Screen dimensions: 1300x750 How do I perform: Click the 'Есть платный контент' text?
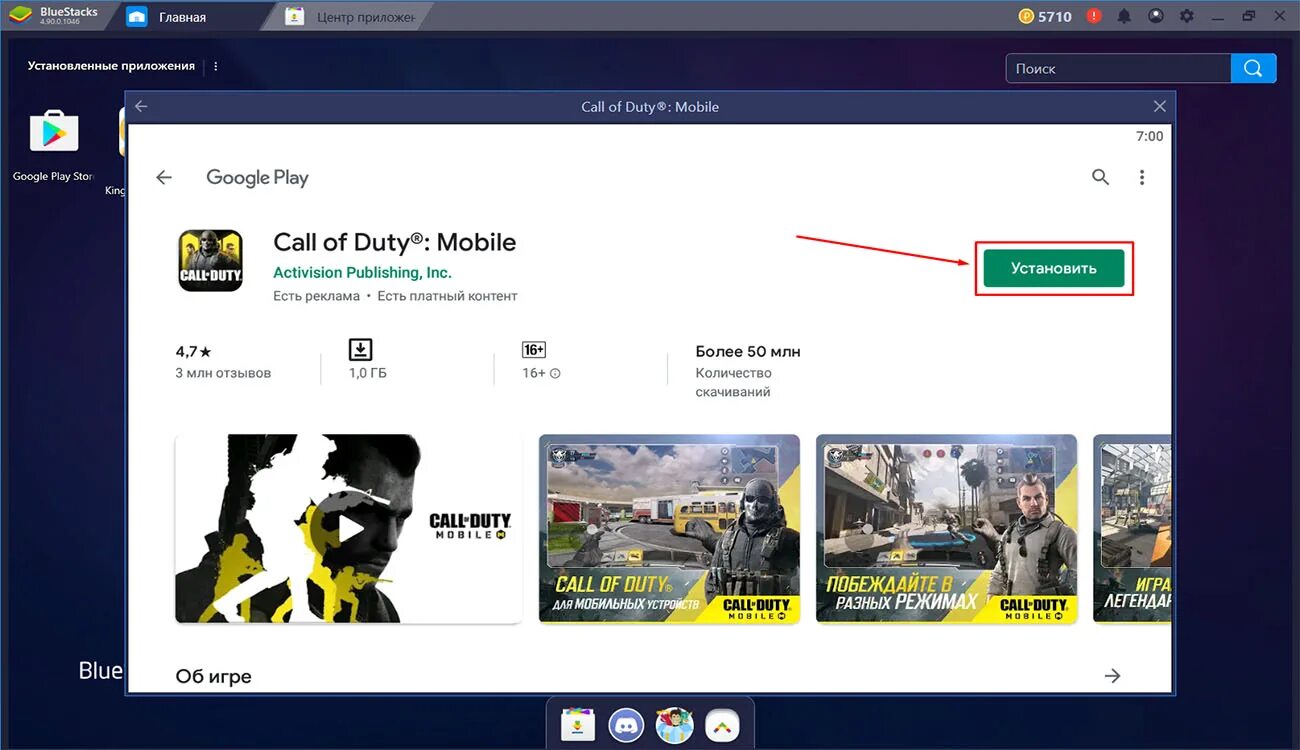[447, 296]
